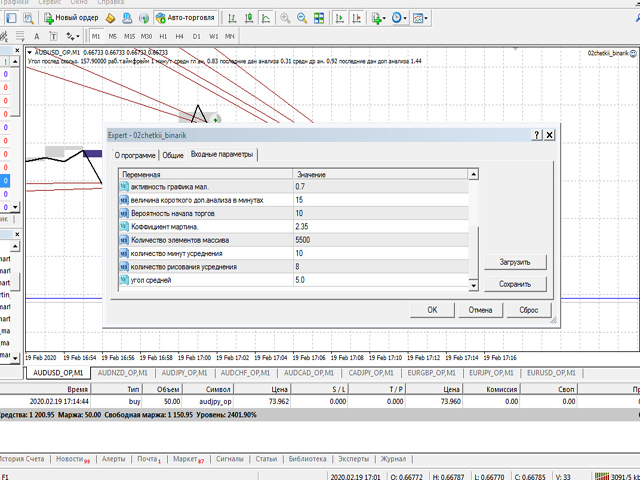Open the 'Новости' terminal tab
Viewport: 640px width, 480px height.
point(72,459)
